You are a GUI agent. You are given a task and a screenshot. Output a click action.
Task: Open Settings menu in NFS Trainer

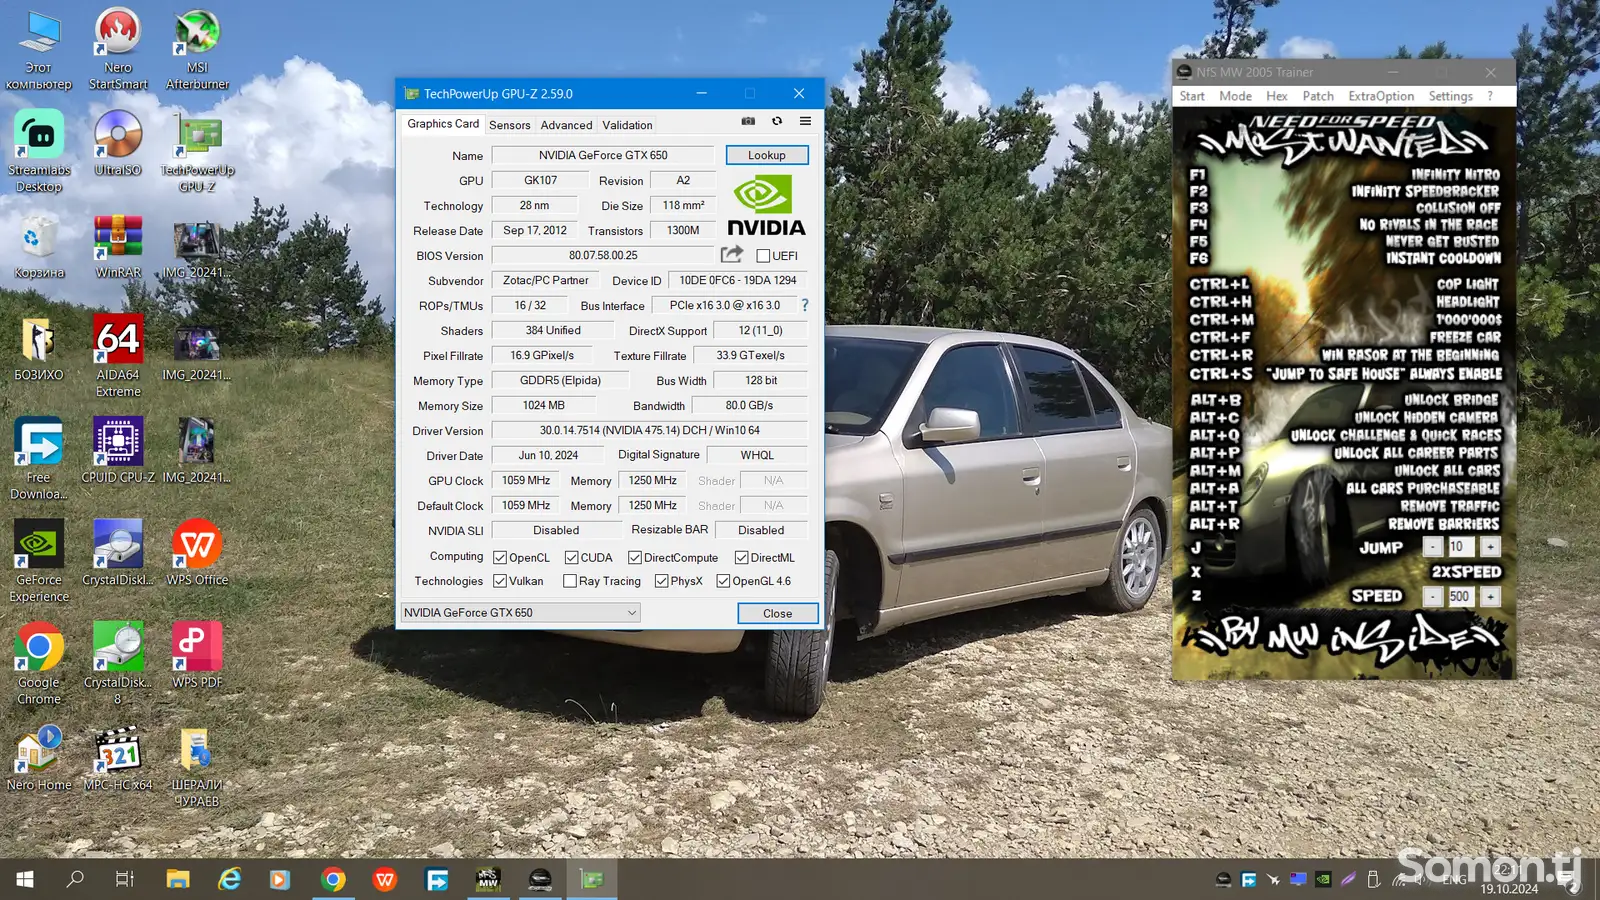(x=1450, y=96)
